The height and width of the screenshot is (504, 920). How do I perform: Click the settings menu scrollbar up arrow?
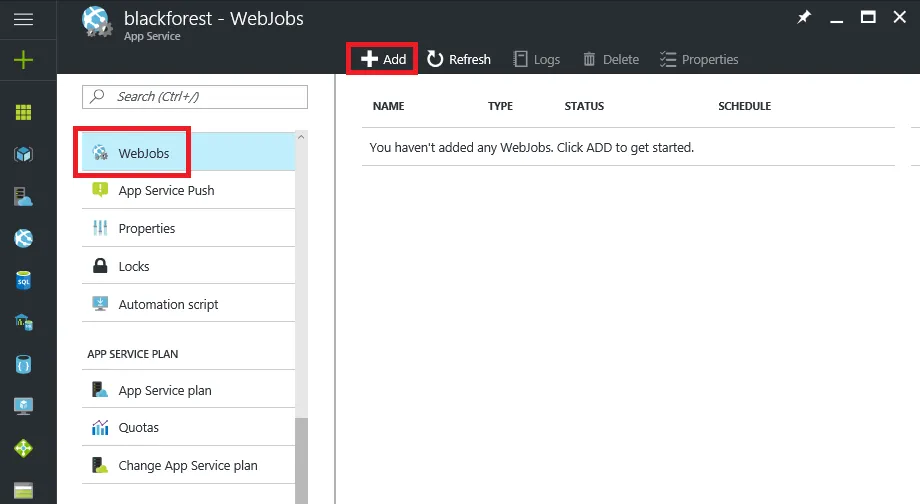(x=301, y=137)
